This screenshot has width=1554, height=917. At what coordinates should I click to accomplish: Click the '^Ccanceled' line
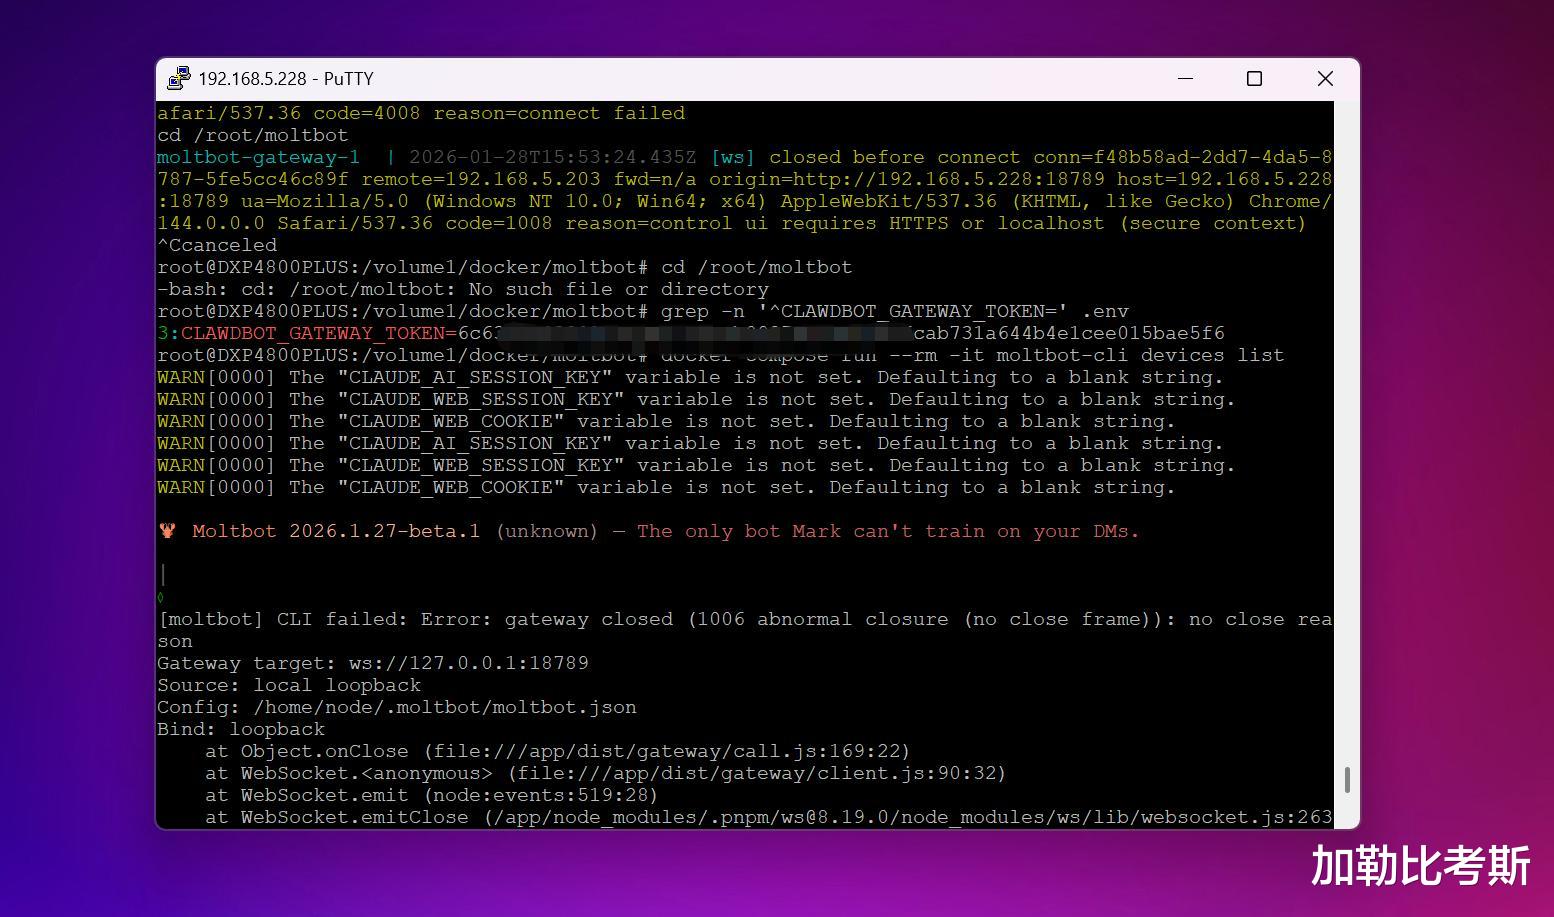pyautogui.click(x=217, y=245)
